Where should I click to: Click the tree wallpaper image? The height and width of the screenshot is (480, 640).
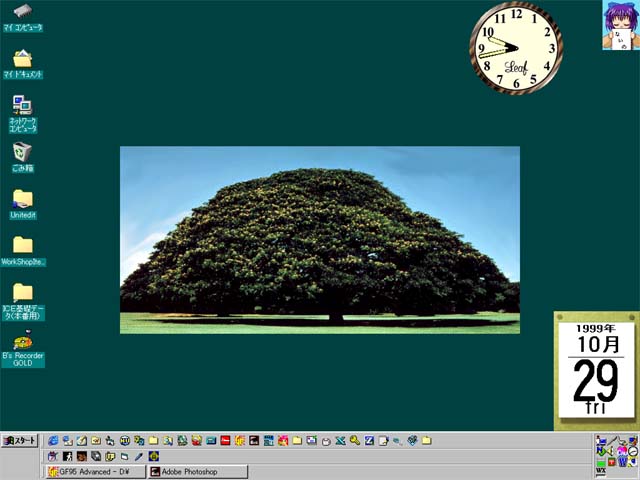click(x=320, y=240)
